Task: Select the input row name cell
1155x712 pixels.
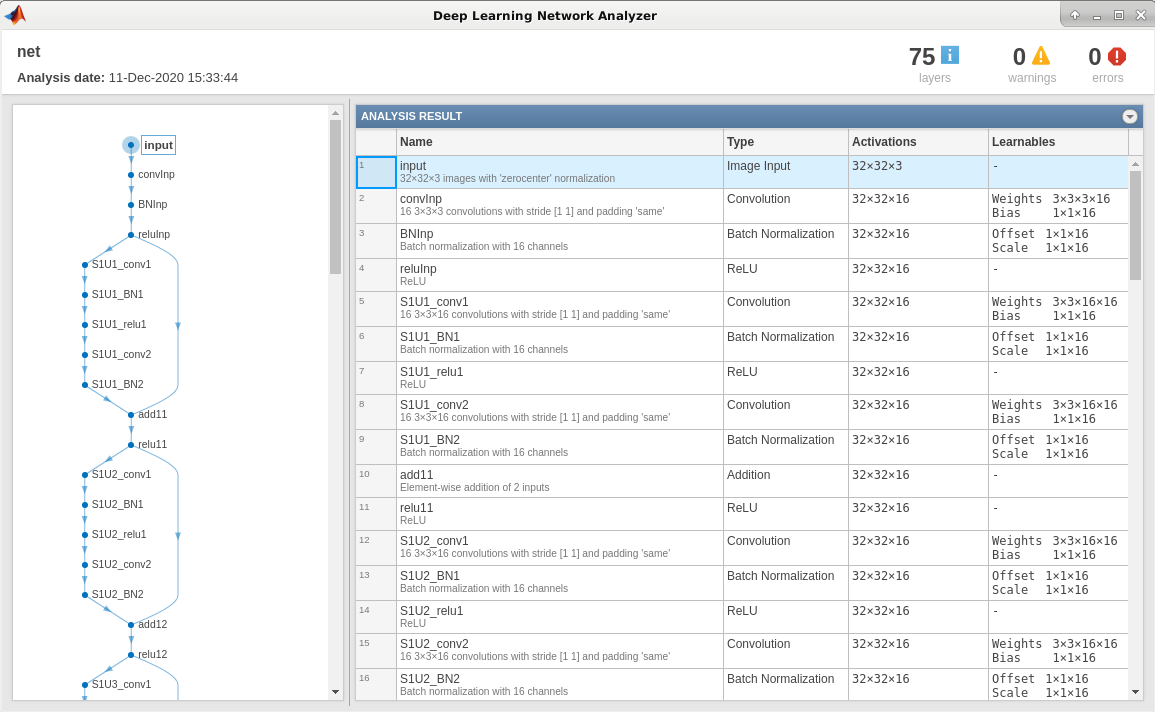Action: tap(560, 172)
